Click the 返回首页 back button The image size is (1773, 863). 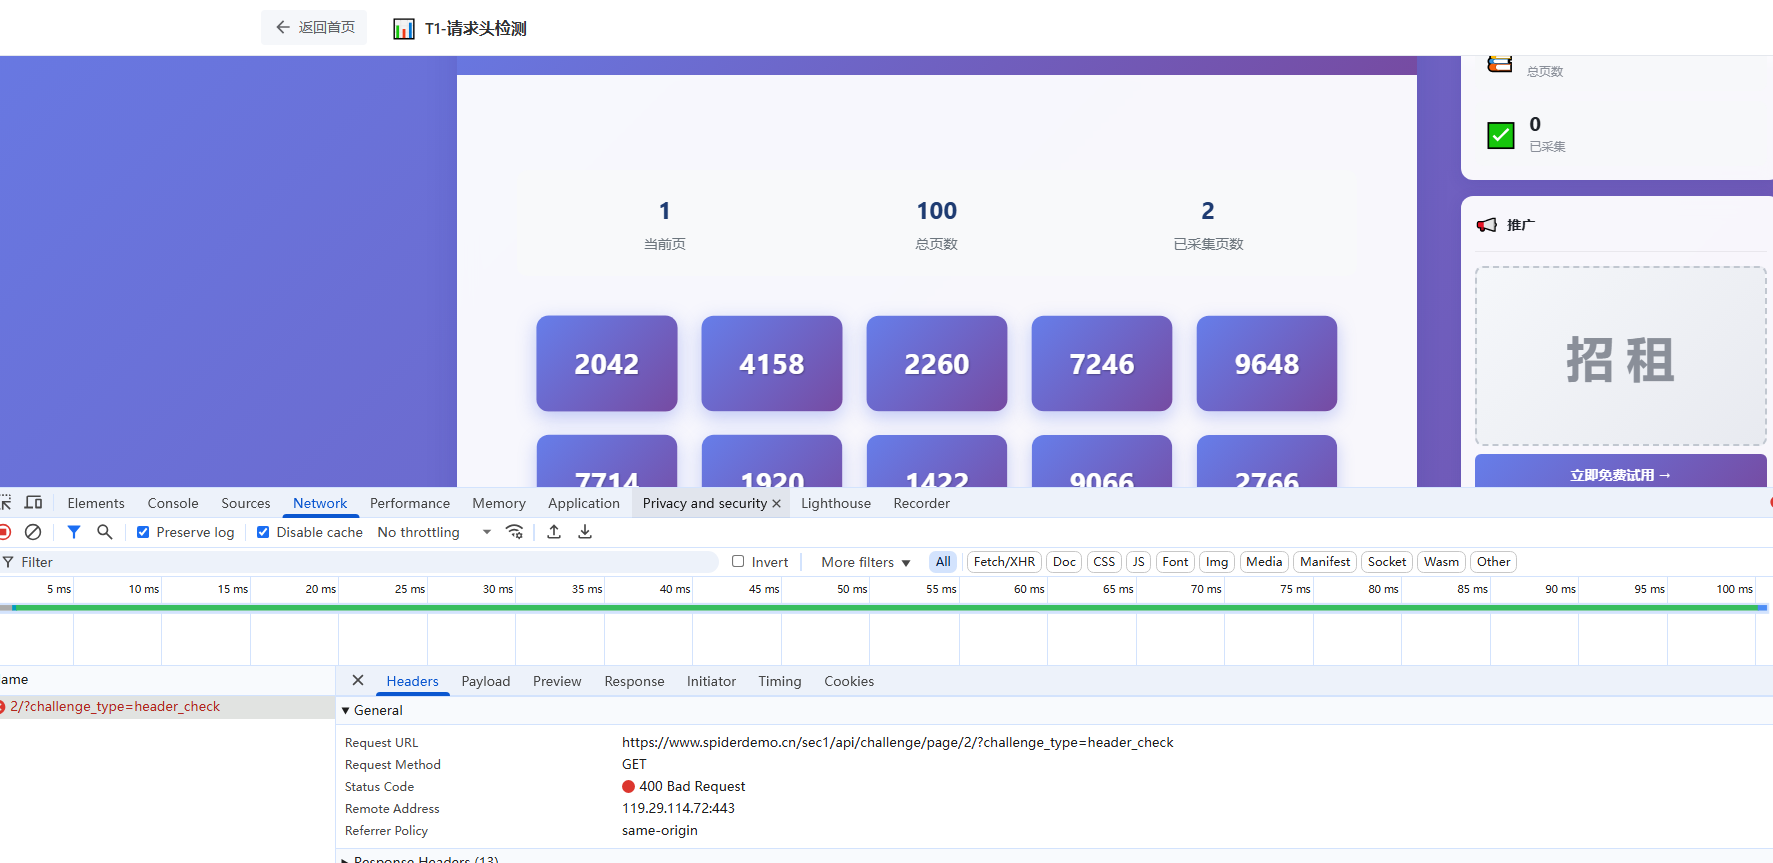[x=314, y=28]
